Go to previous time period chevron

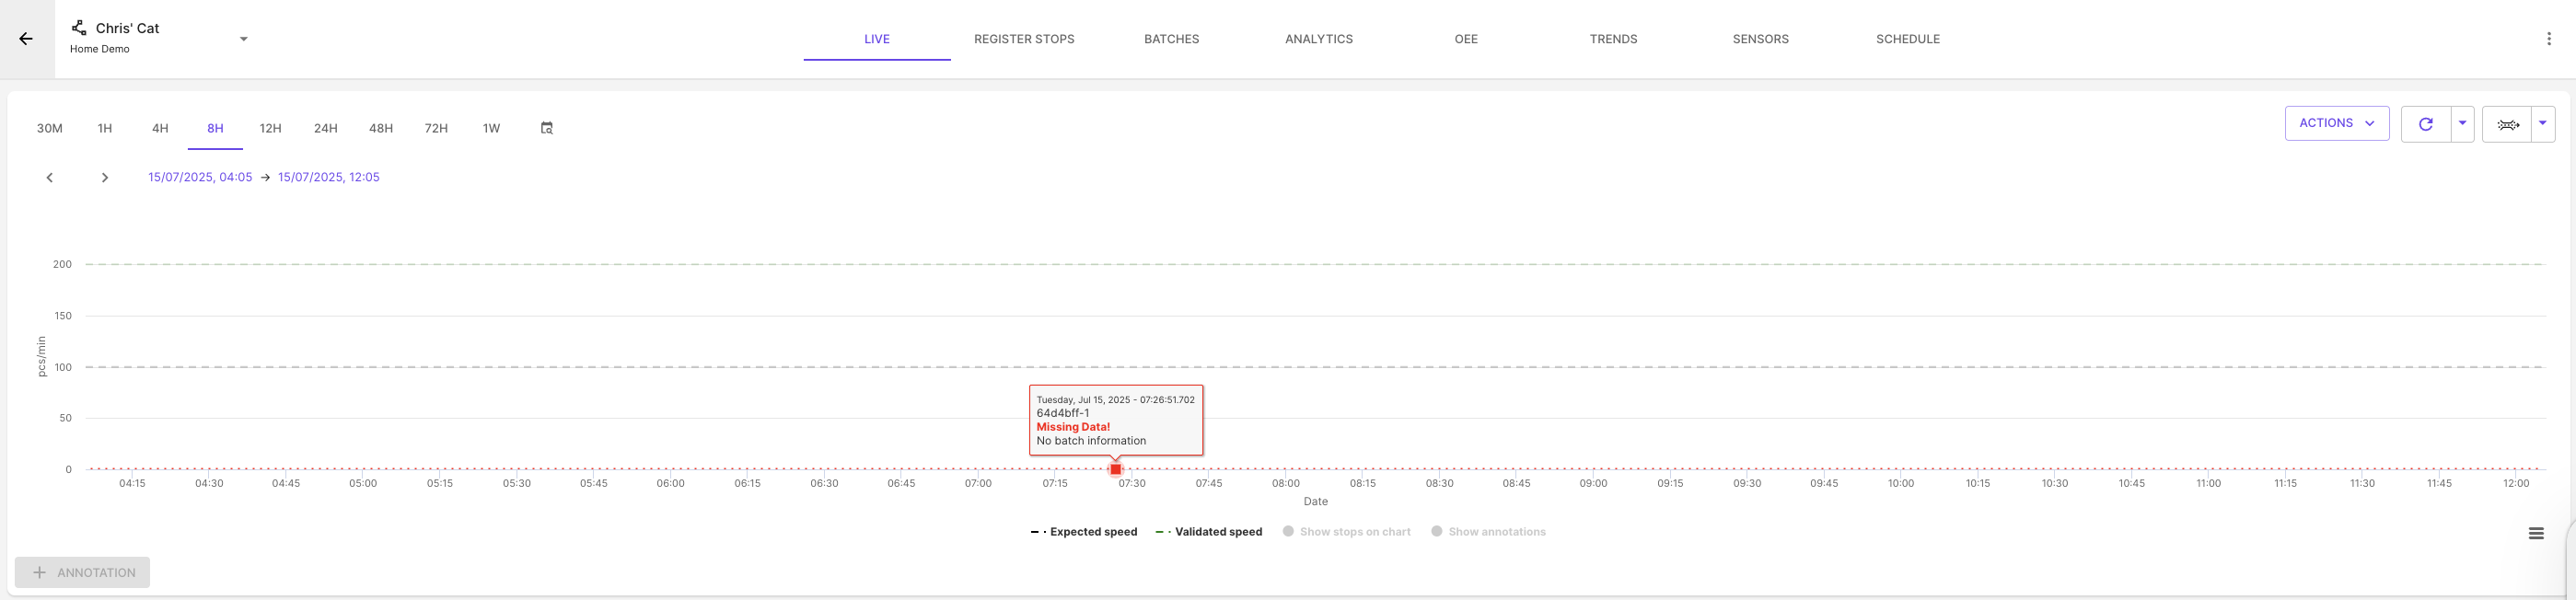click(49, 178)
